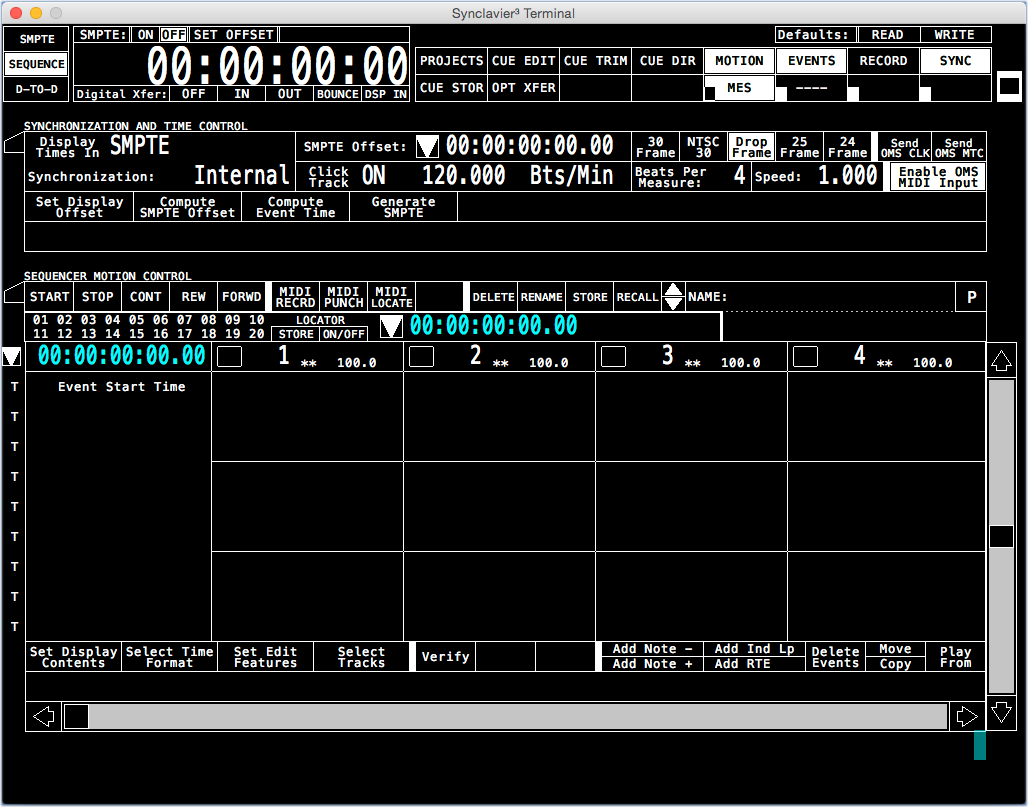Click the corner tab icon beside Sequencer Motion Control

(x=14, y=293)
